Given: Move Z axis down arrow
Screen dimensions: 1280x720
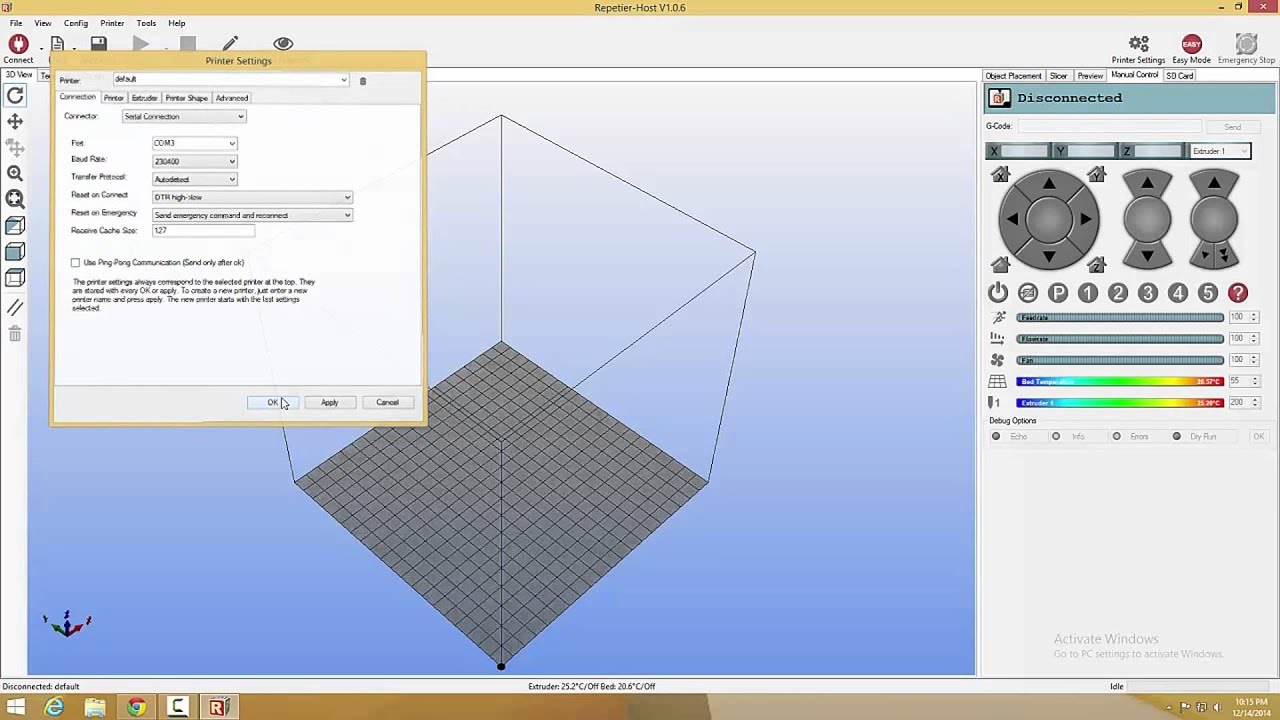Looking at the screenshot, I should pyautogui.click(x=1147, y=256).
